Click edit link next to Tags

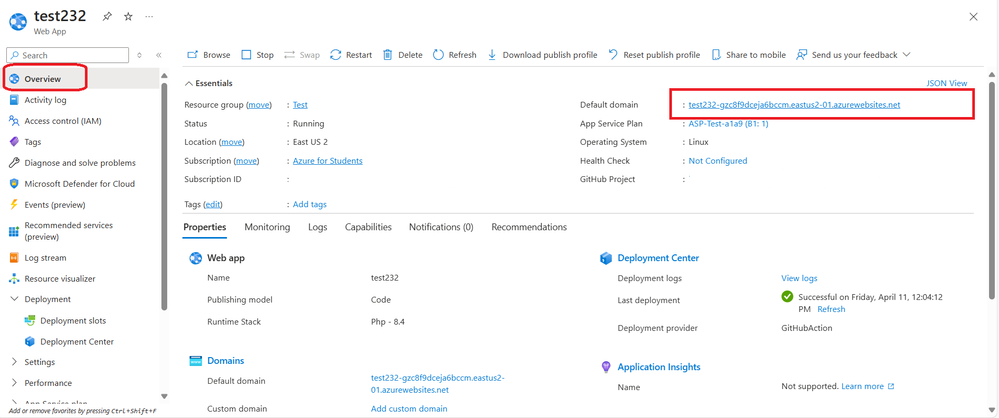[213, 205]
